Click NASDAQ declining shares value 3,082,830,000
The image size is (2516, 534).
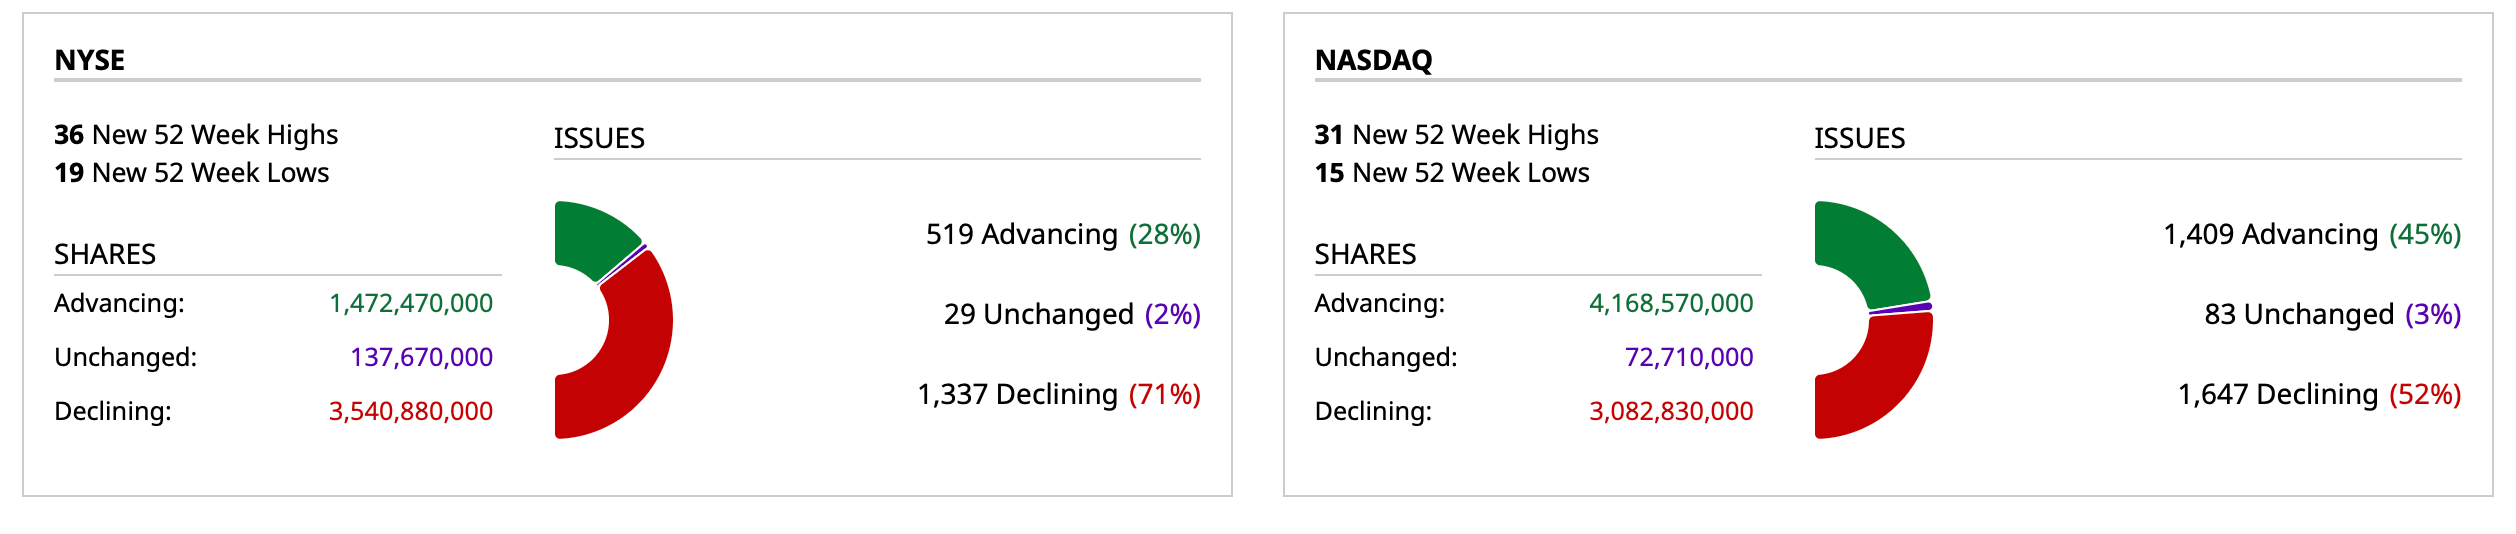pos(1671,411)
